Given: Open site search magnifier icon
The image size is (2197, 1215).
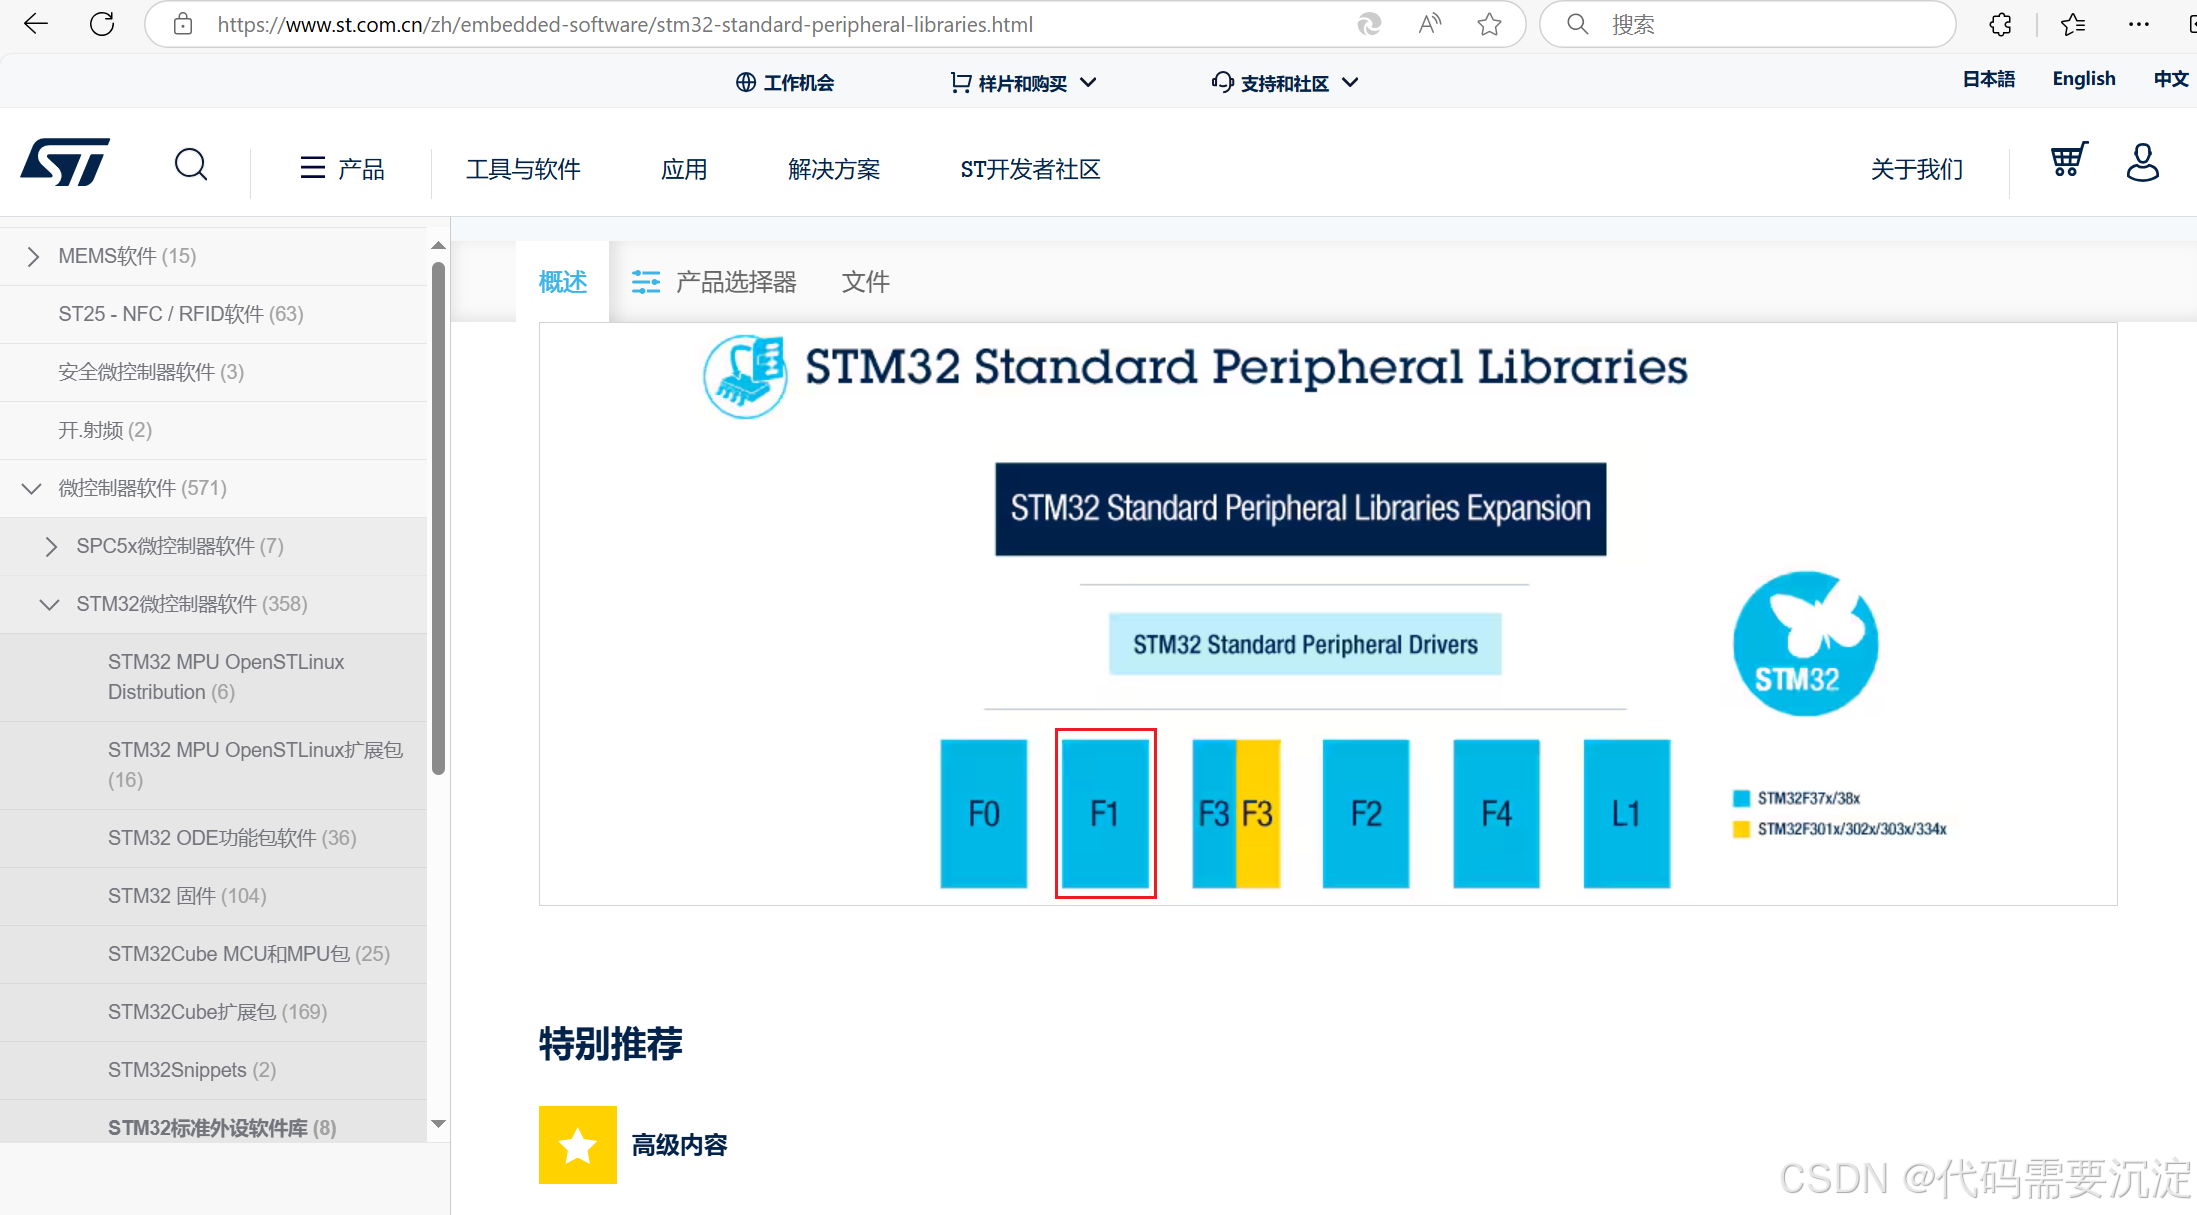Looking at the screenshot, I should click(x=191, y=164).
